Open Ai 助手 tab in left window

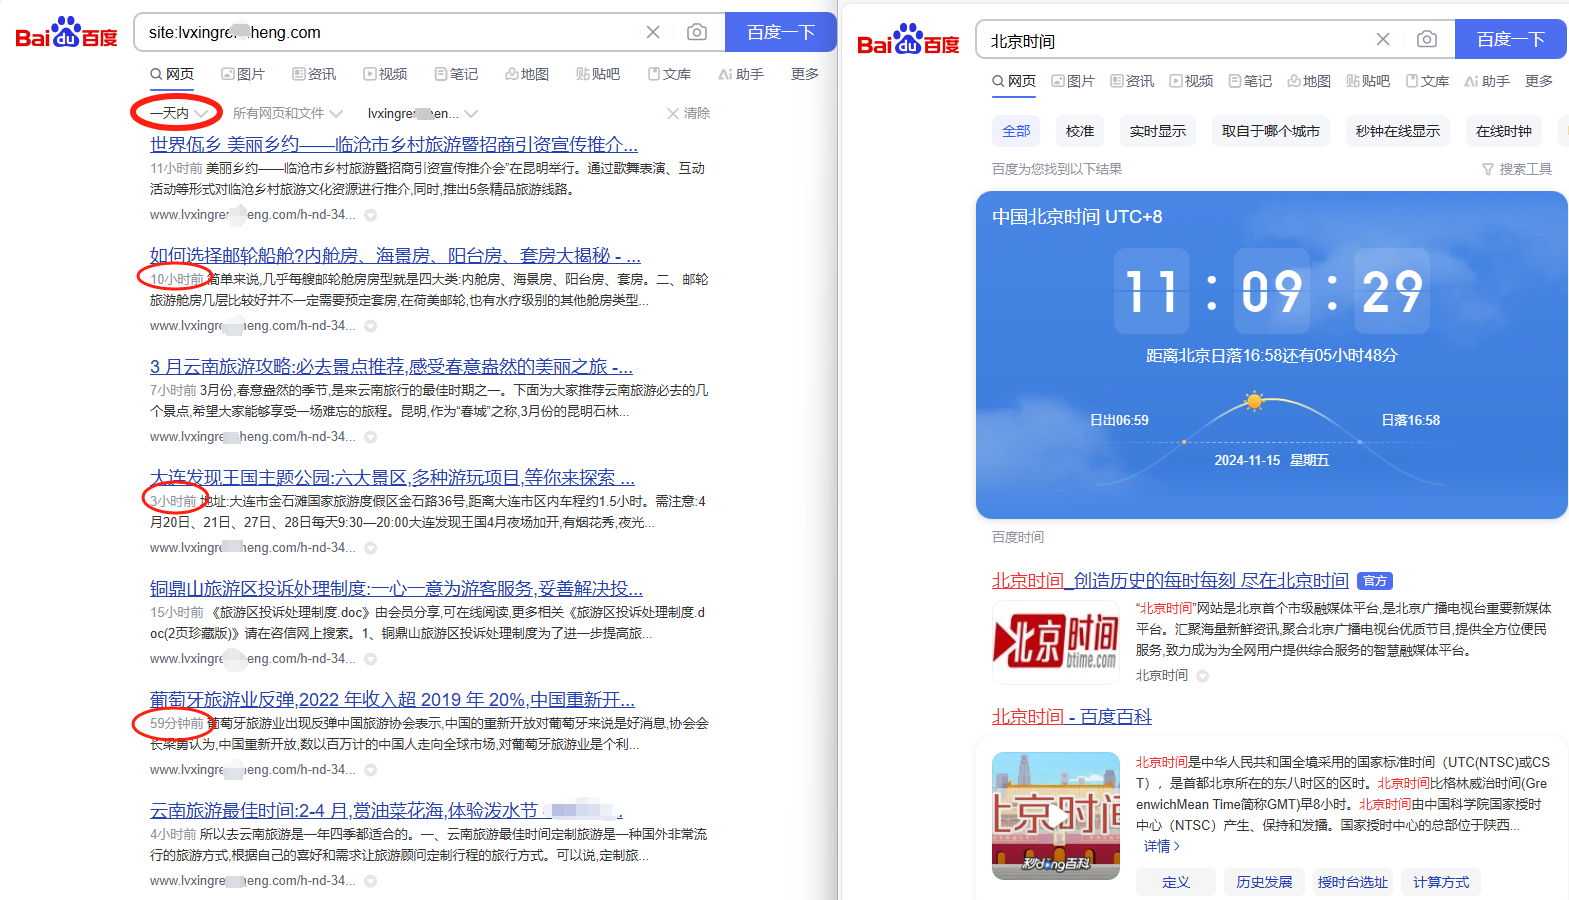pyautogui.click(x=741, y=74)
